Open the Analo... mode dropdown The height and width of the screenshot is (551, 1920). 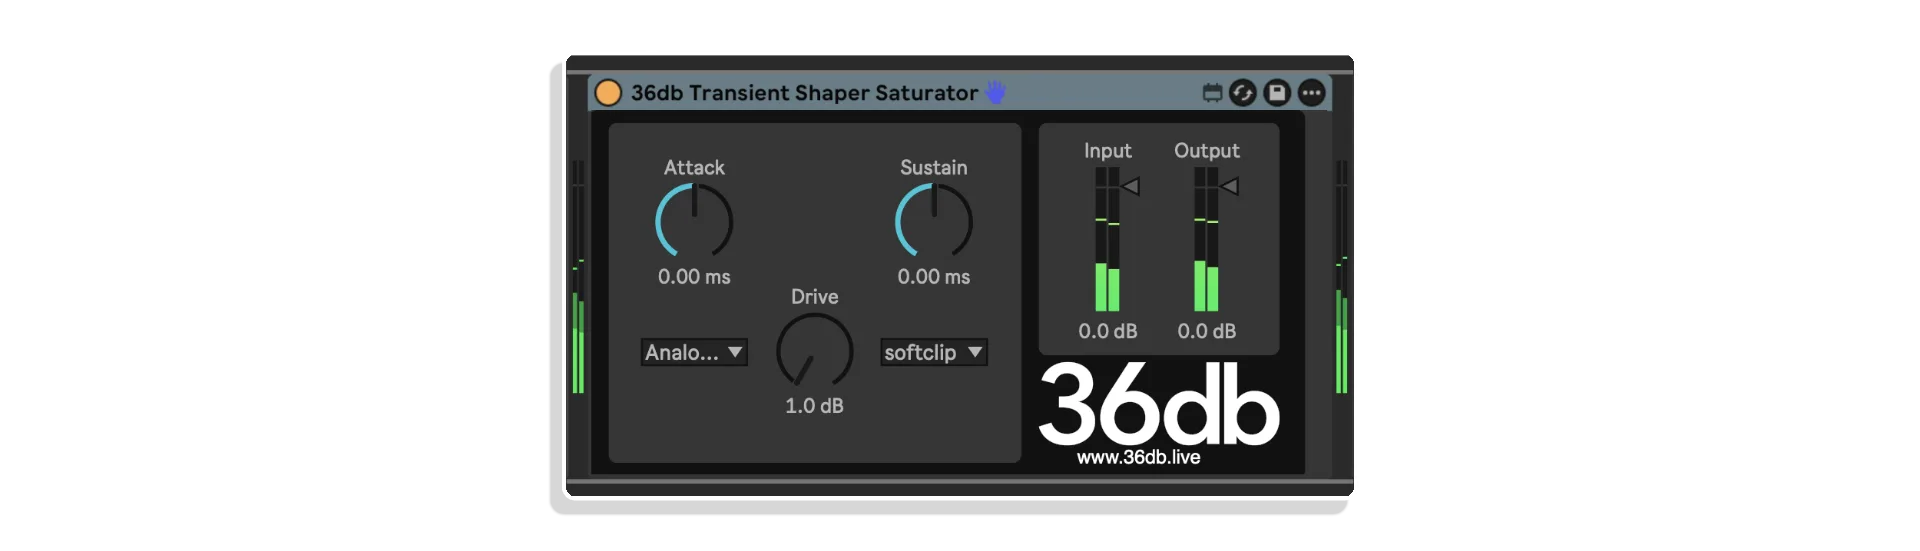tap(694, 352)
